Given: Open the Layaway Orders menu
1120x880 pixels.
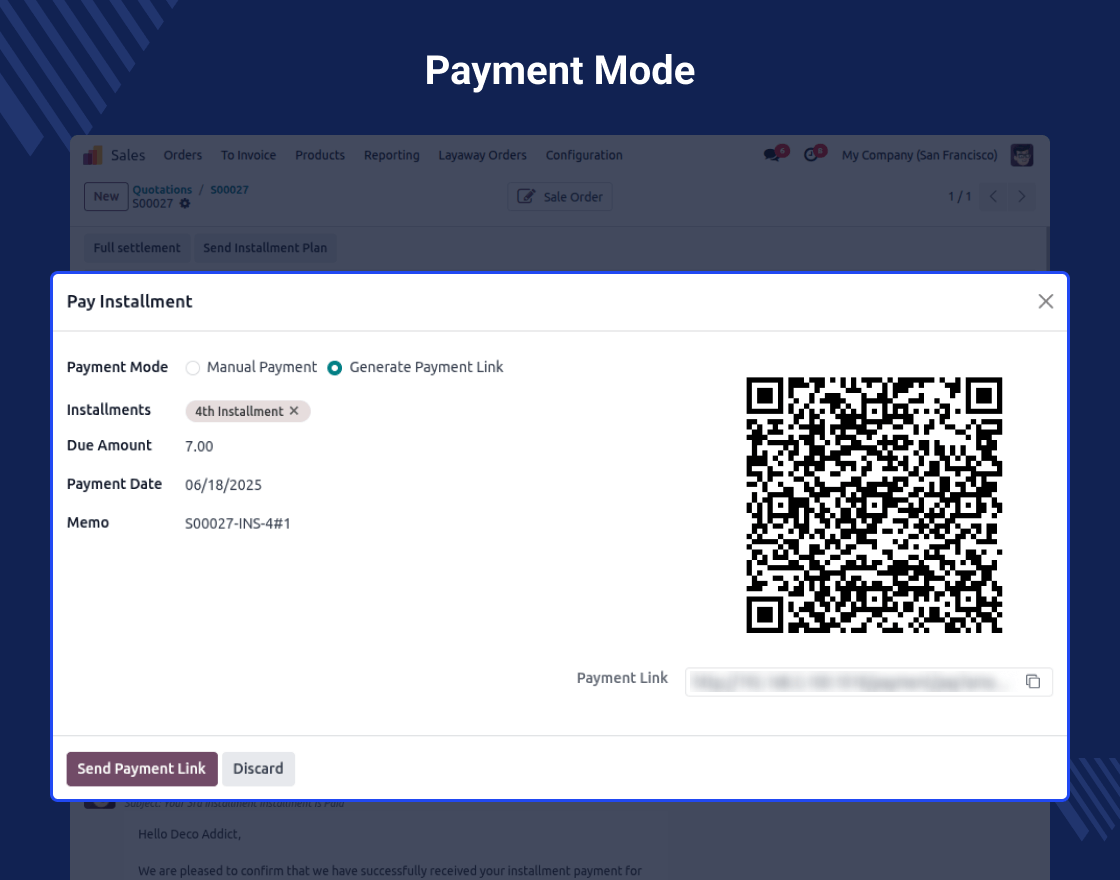Looking at the screenshot, I should (x=482, y=155).
